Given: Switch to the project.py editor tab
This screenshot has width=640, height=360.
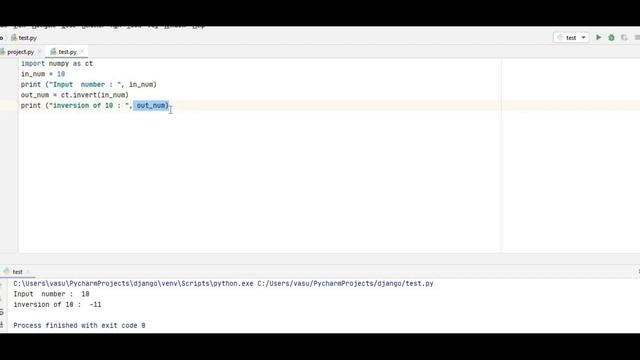Looking at the screenshot, I should 20,52.
